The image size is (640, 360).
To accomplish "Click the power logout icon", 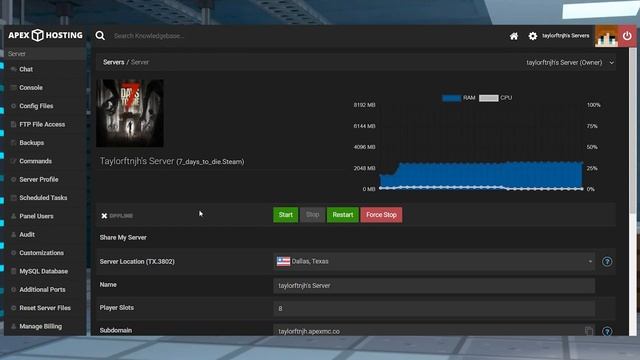I will (627, 36).
